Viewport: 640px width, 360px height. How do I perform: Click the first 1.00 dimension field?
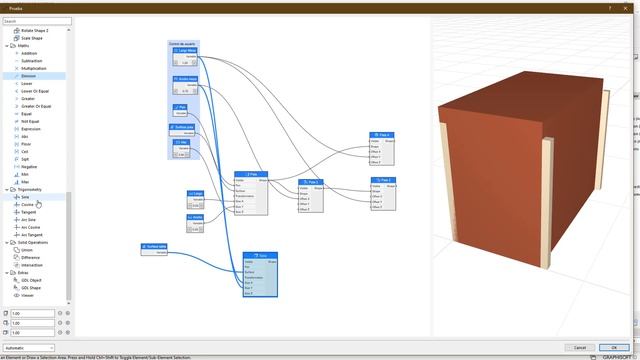32,313
